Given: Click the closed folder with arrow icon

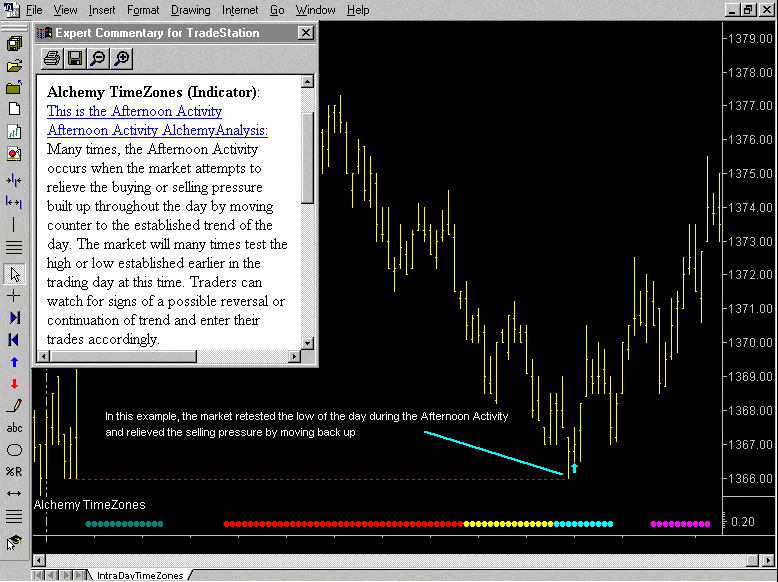Looking at the screenshot, I should click(x=14, y=88).
